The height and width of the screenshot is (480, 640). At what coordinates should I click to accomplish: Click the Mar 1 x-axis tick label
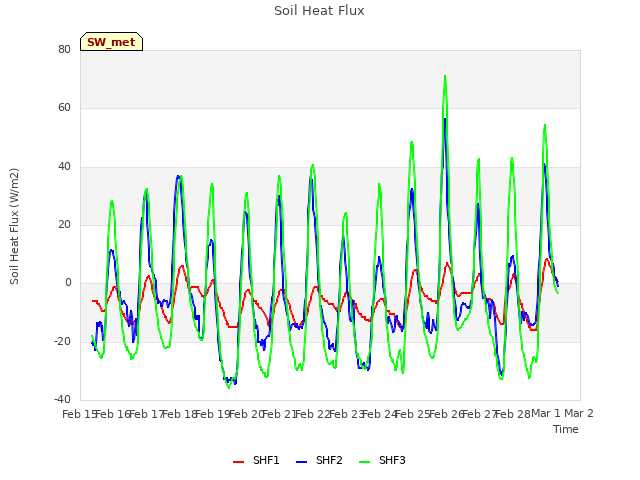click(x=546, y=413)
